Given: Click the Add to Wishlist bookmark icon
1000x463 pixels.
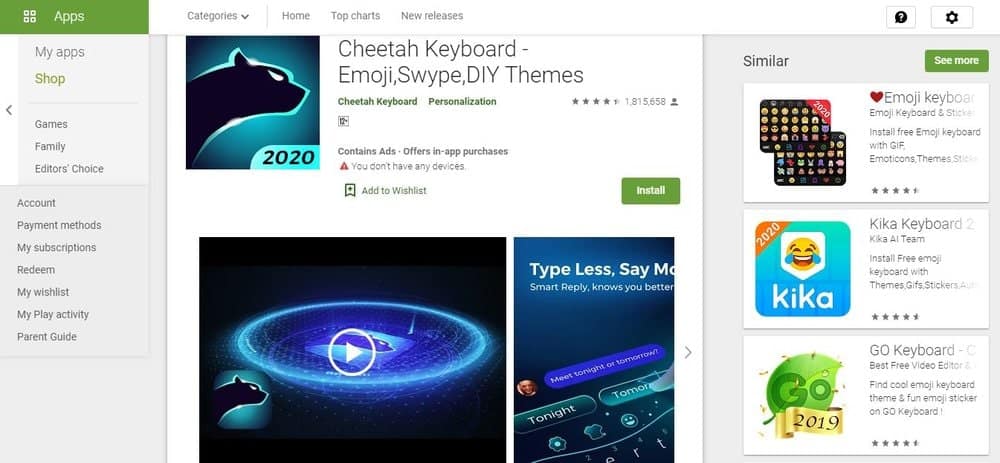Looking at the screenshot, I should [x=349, y=190].
